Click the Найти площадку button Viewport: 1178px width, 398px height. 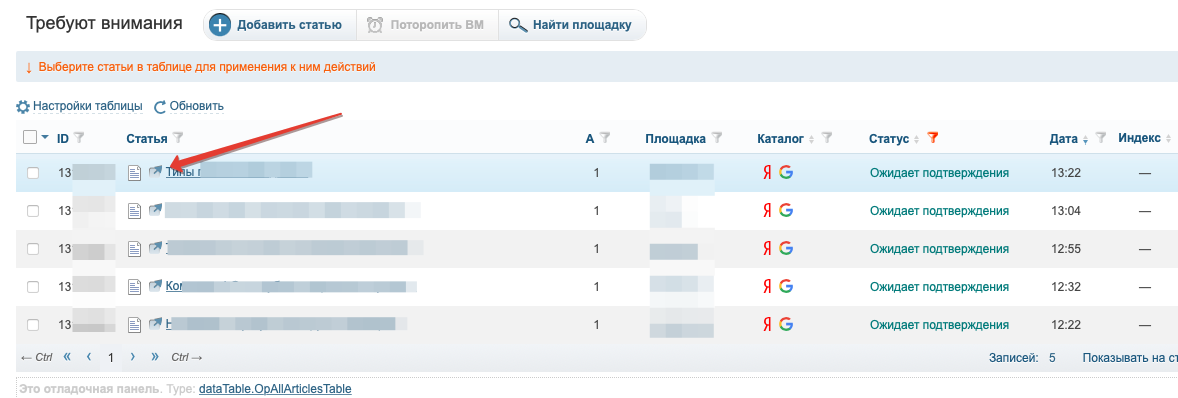(572, 25)
